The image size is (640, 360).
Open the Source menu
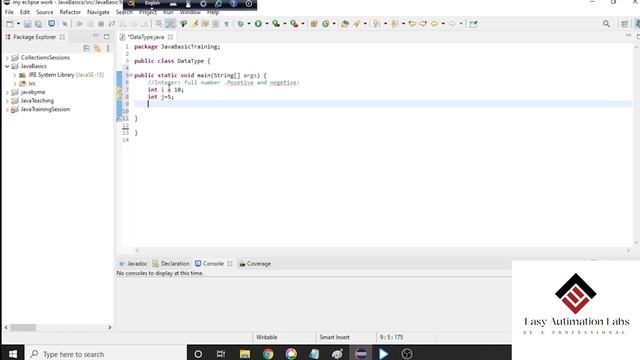click(x=44, y=12)
